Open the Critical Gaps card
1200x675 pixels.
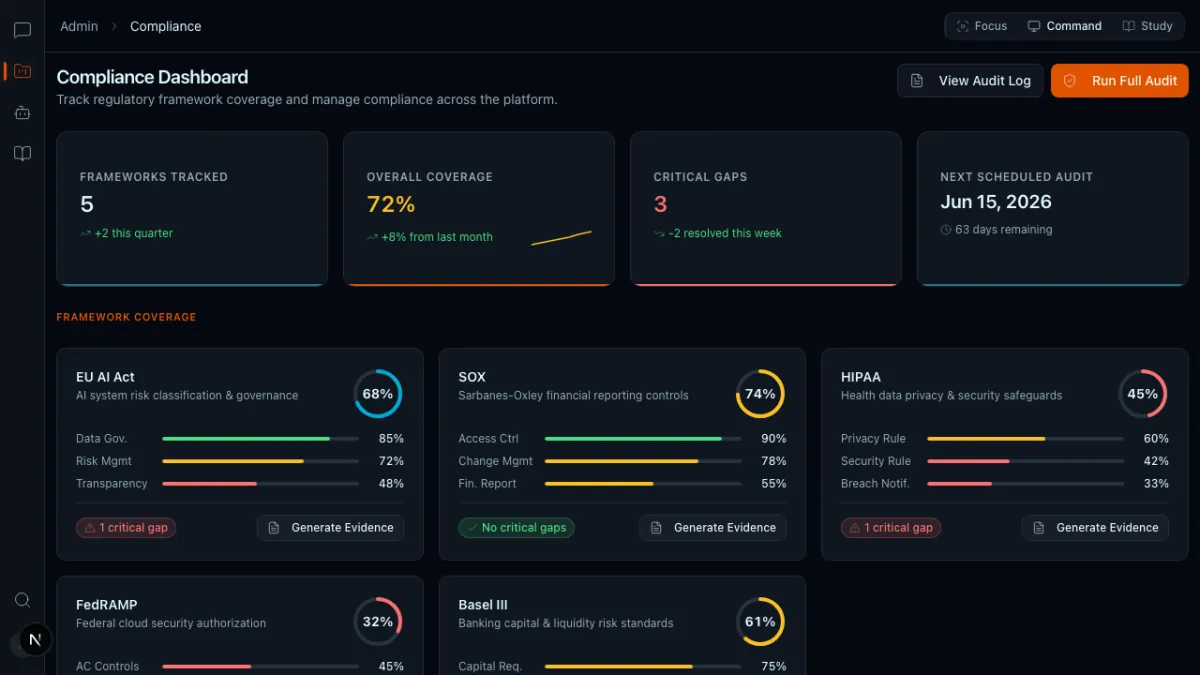(x=766, y=209)
